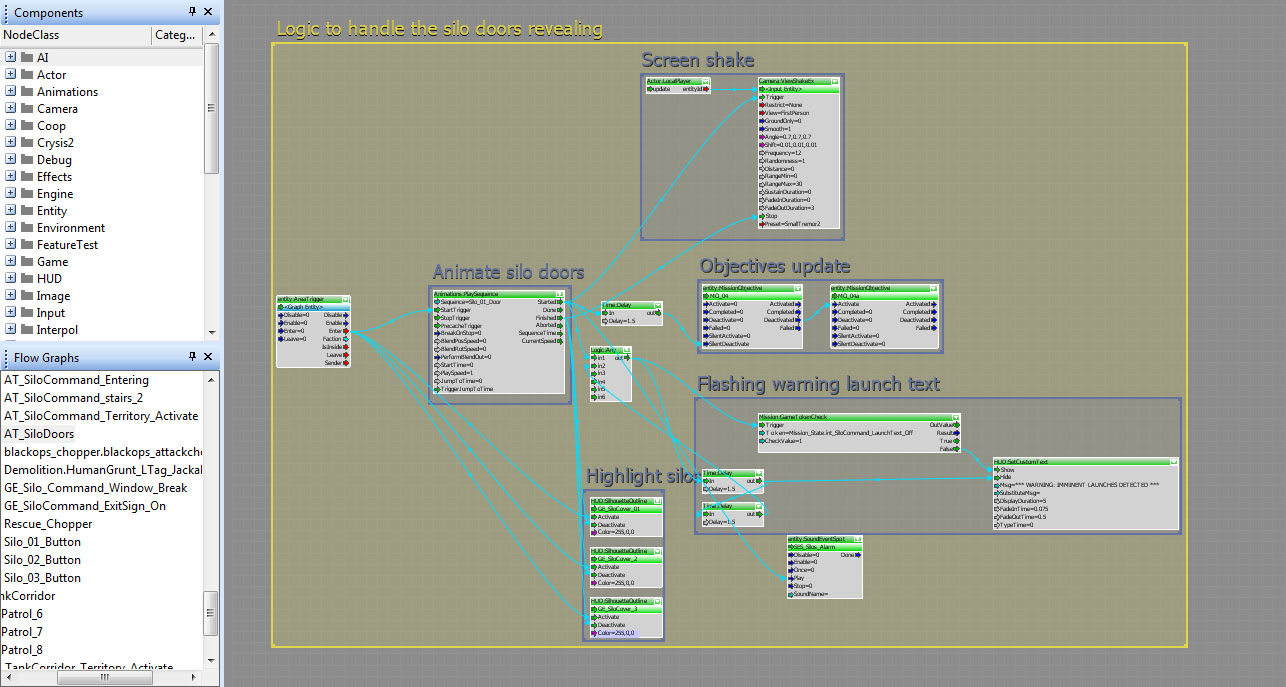
Task: Click the pin icon on Flow Graphs panel
Action: pos(193,357)
